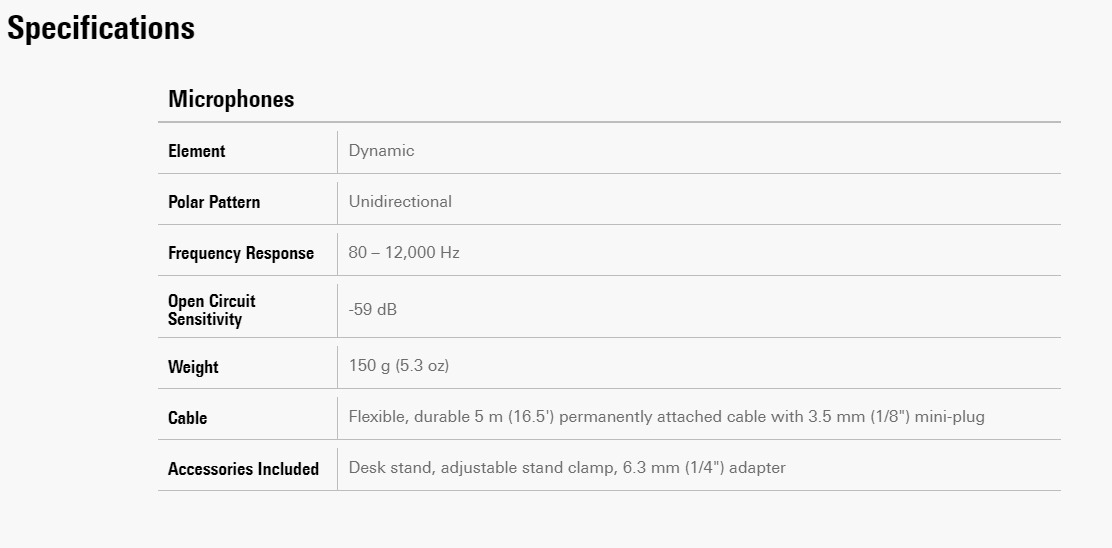Select the Frequency Response label
The image size is (1112, 548).
tap(241, 253)
